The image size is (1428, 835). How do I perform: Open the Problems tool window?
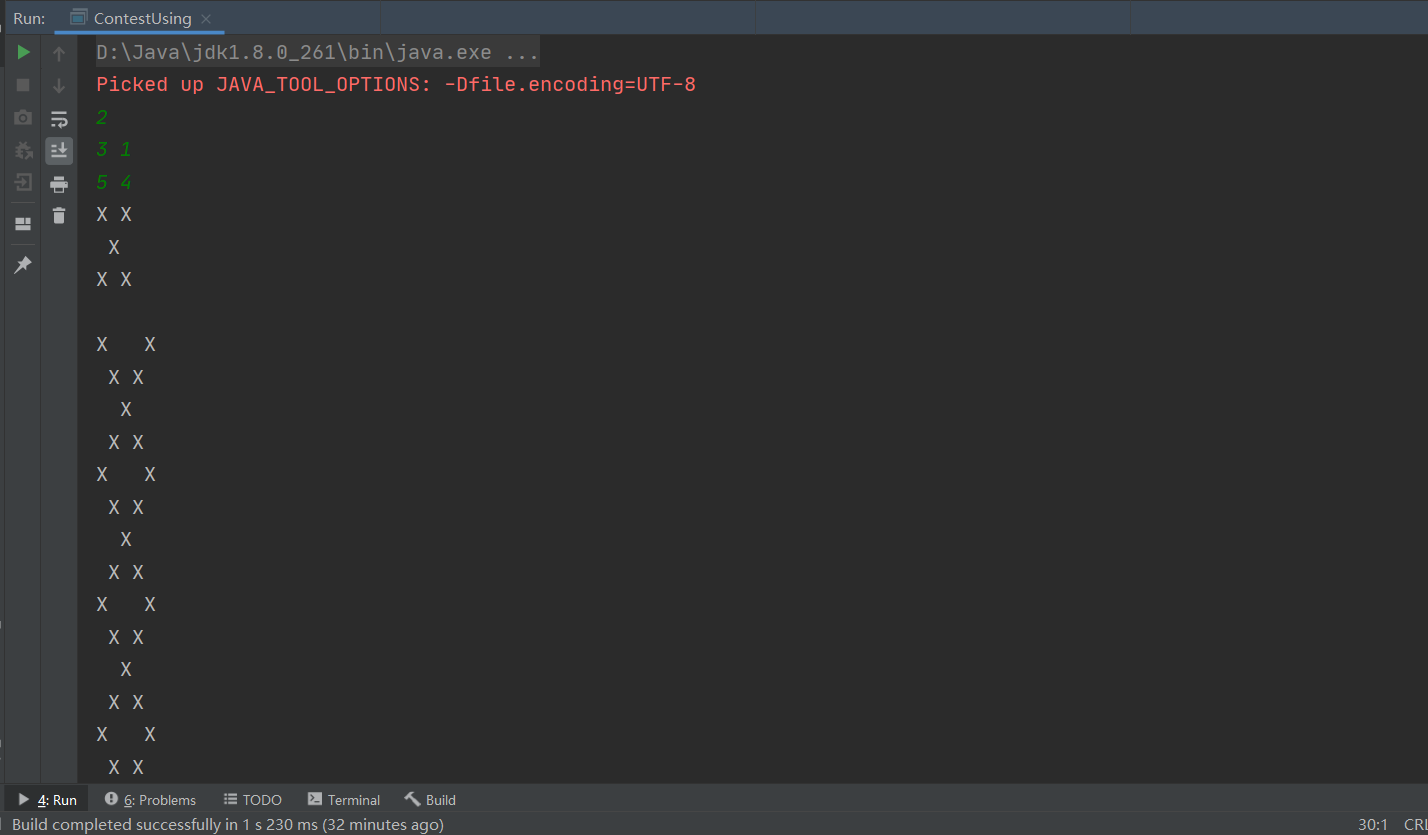151,800
